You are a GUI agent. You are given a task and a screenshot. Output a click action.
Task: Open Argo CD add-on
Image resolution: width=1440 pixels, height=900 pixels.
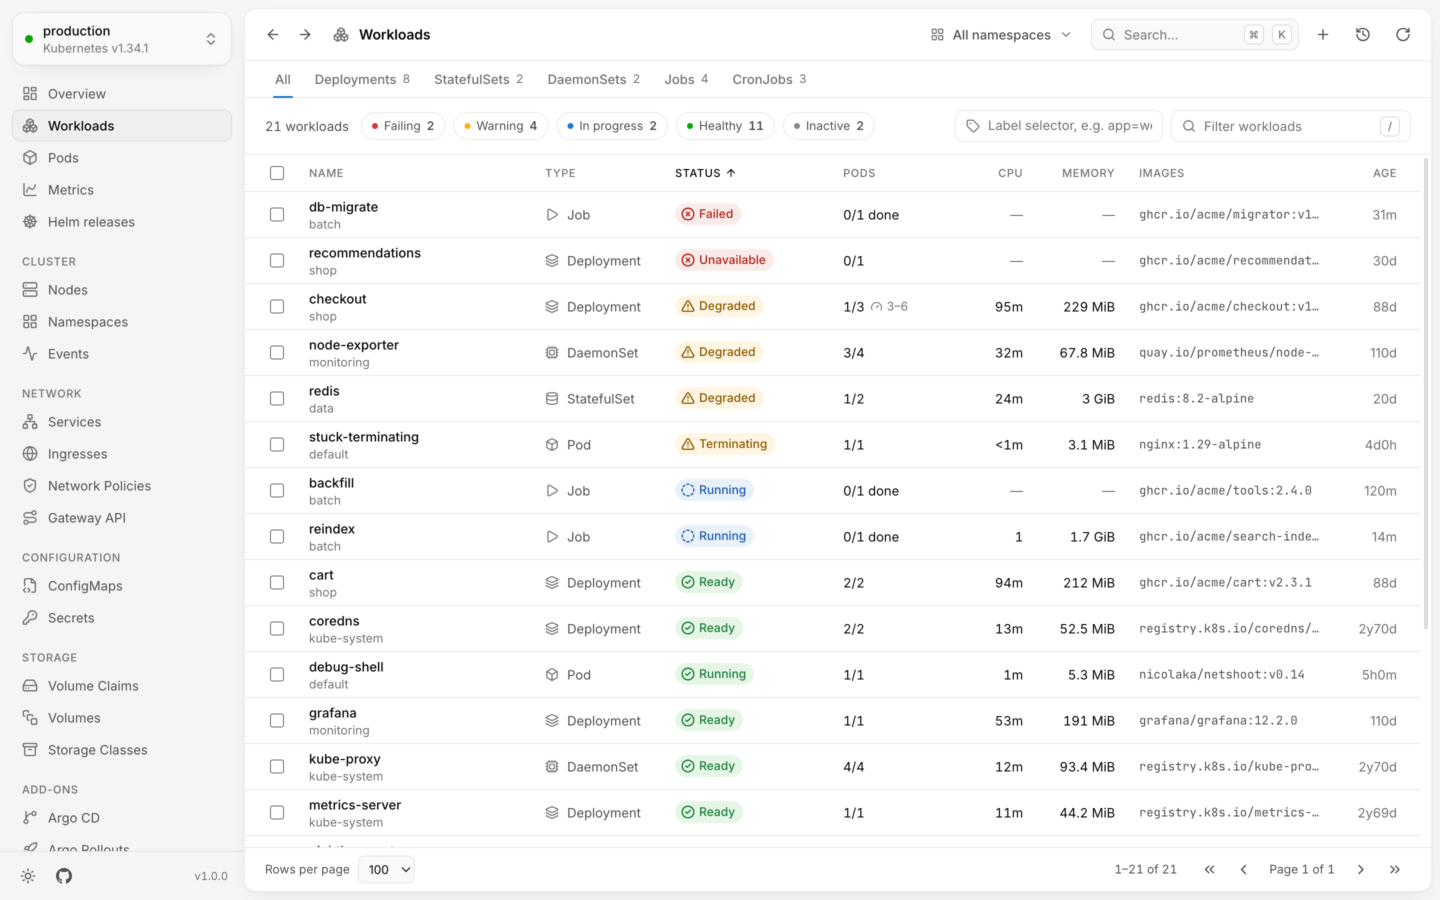122,818
